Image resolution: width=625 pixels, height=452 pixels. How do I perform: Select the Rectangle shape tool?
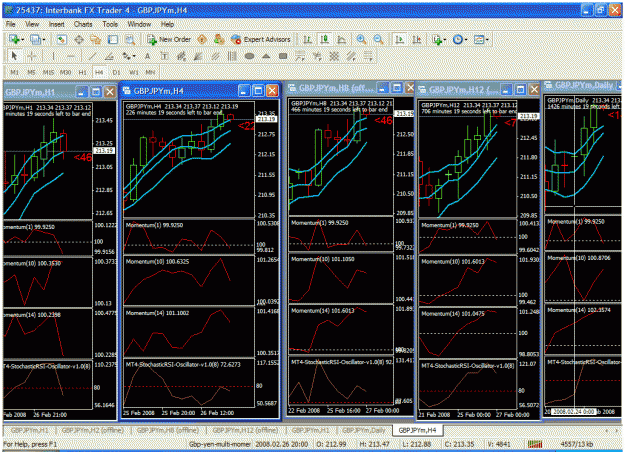[x=283, y=56]
